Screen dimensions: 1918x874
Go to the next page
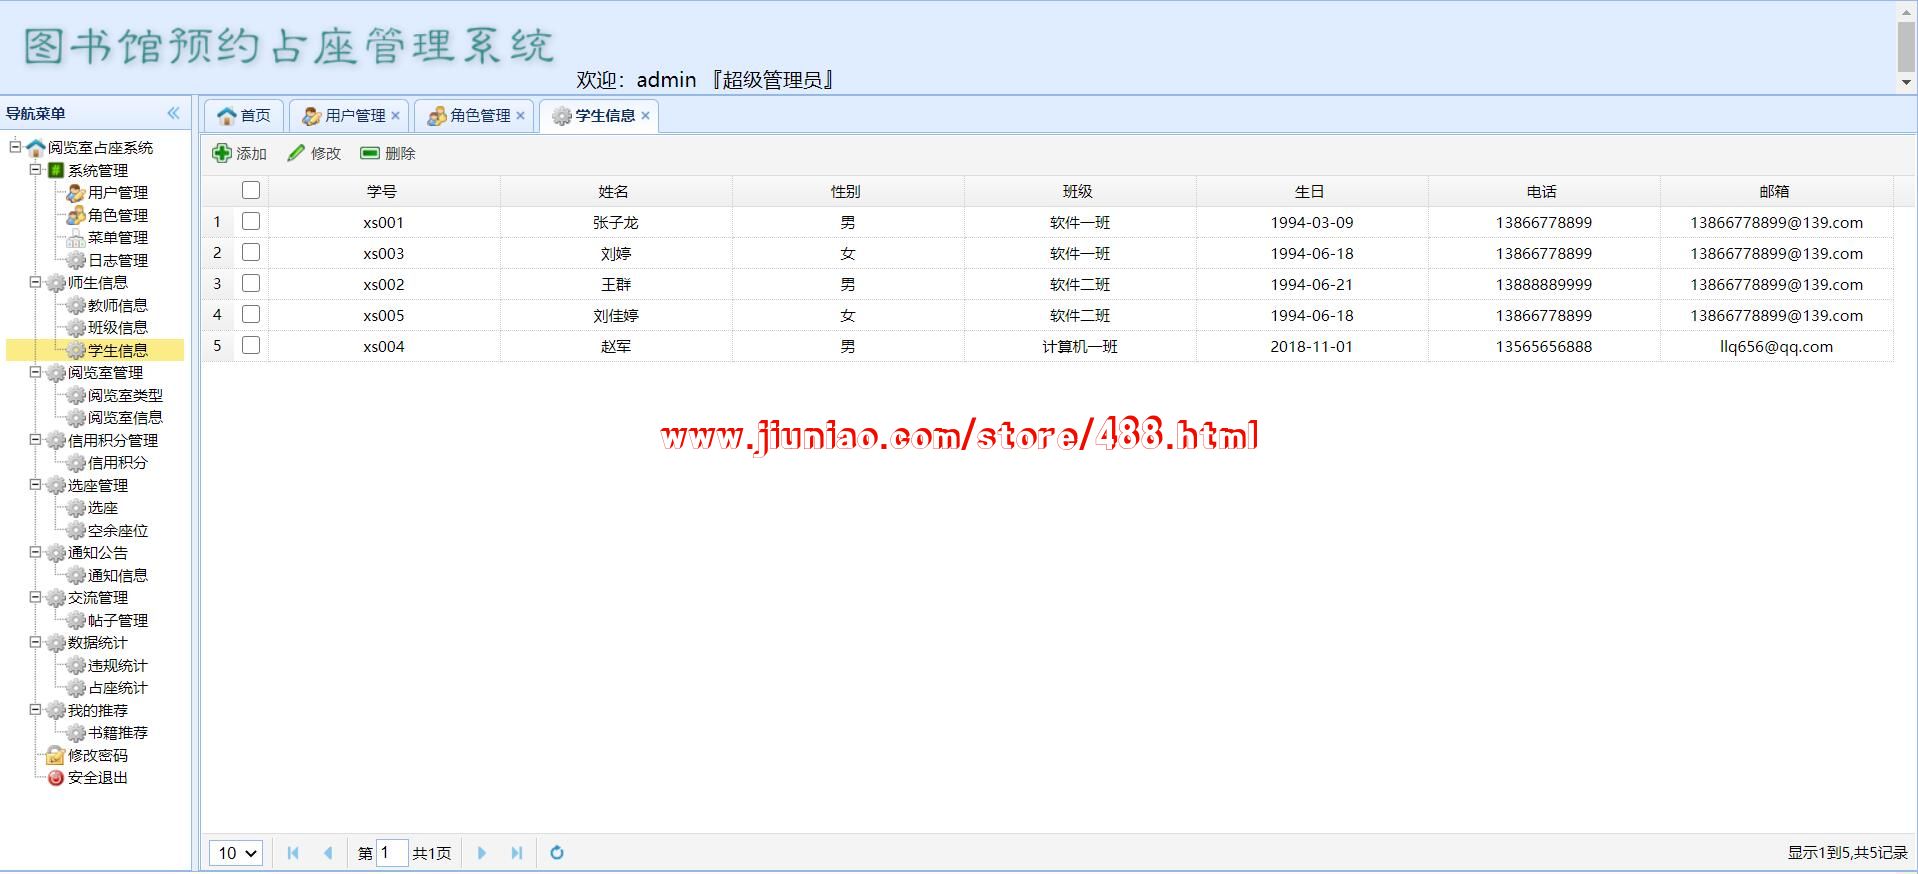[482, 853]
